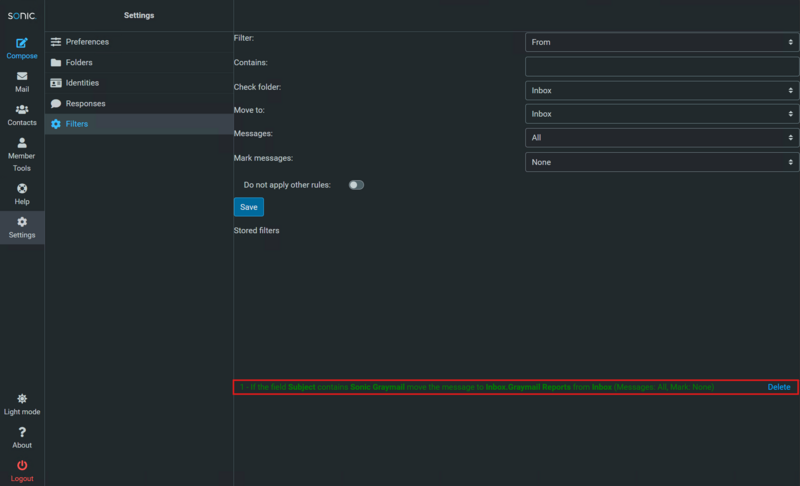
Task: Expand the Check folder dropdown
Action: (x=661, y=90)
